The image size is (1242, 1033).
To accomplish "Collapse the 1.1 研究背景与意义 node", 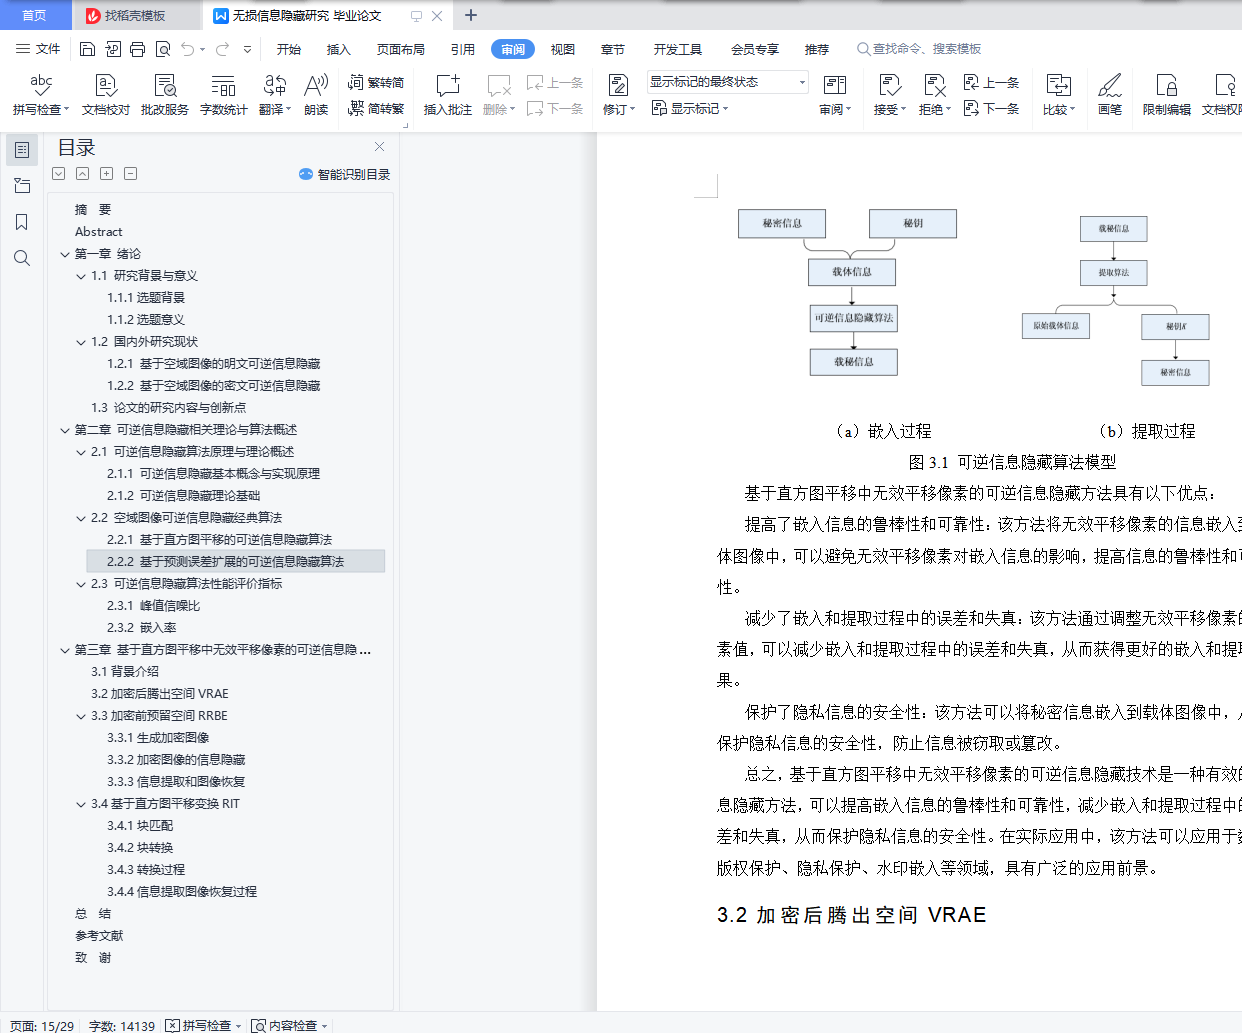I will 81,276.
